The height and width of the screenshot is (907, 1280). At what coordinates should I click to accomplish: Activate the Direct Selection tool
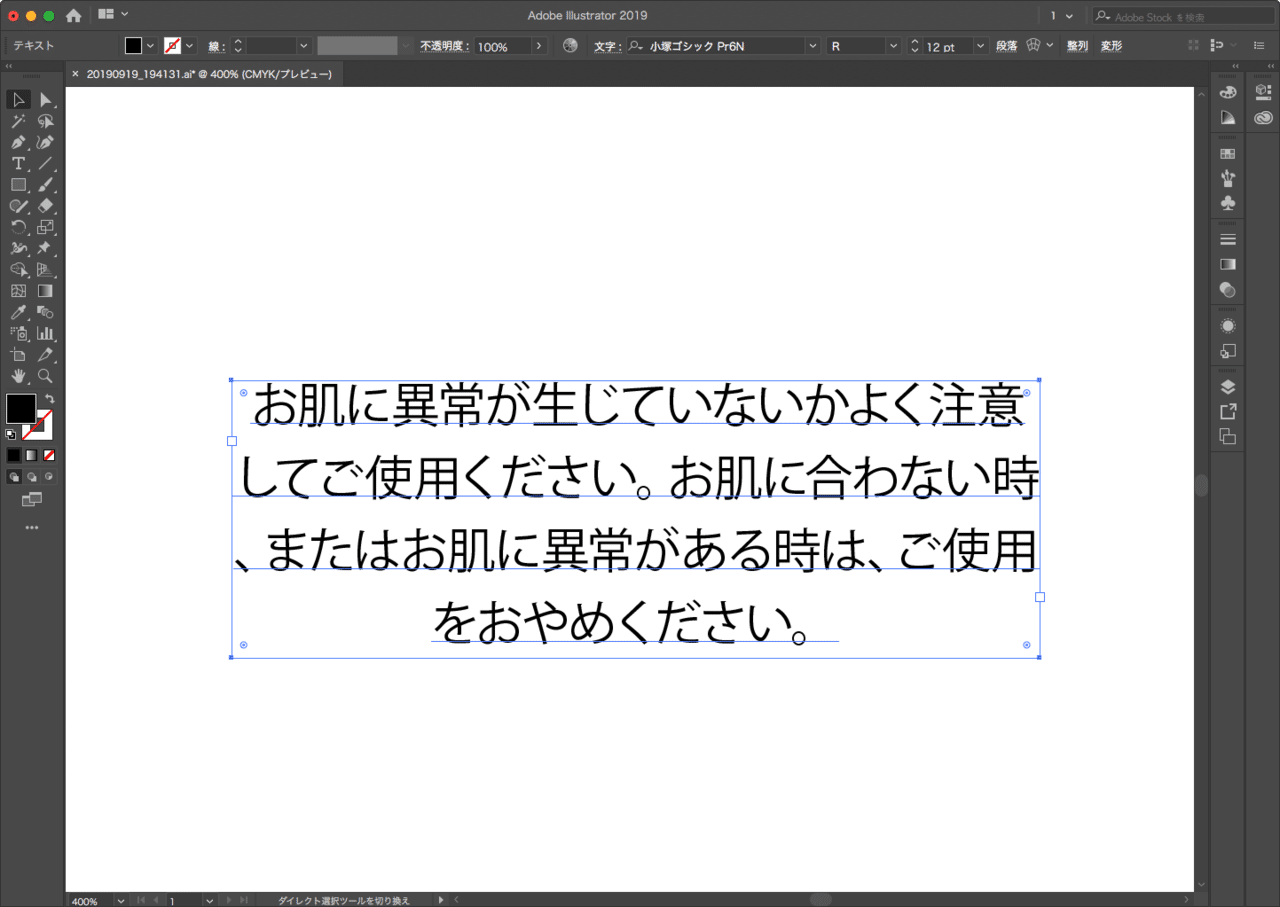click(x=45, y=100)
